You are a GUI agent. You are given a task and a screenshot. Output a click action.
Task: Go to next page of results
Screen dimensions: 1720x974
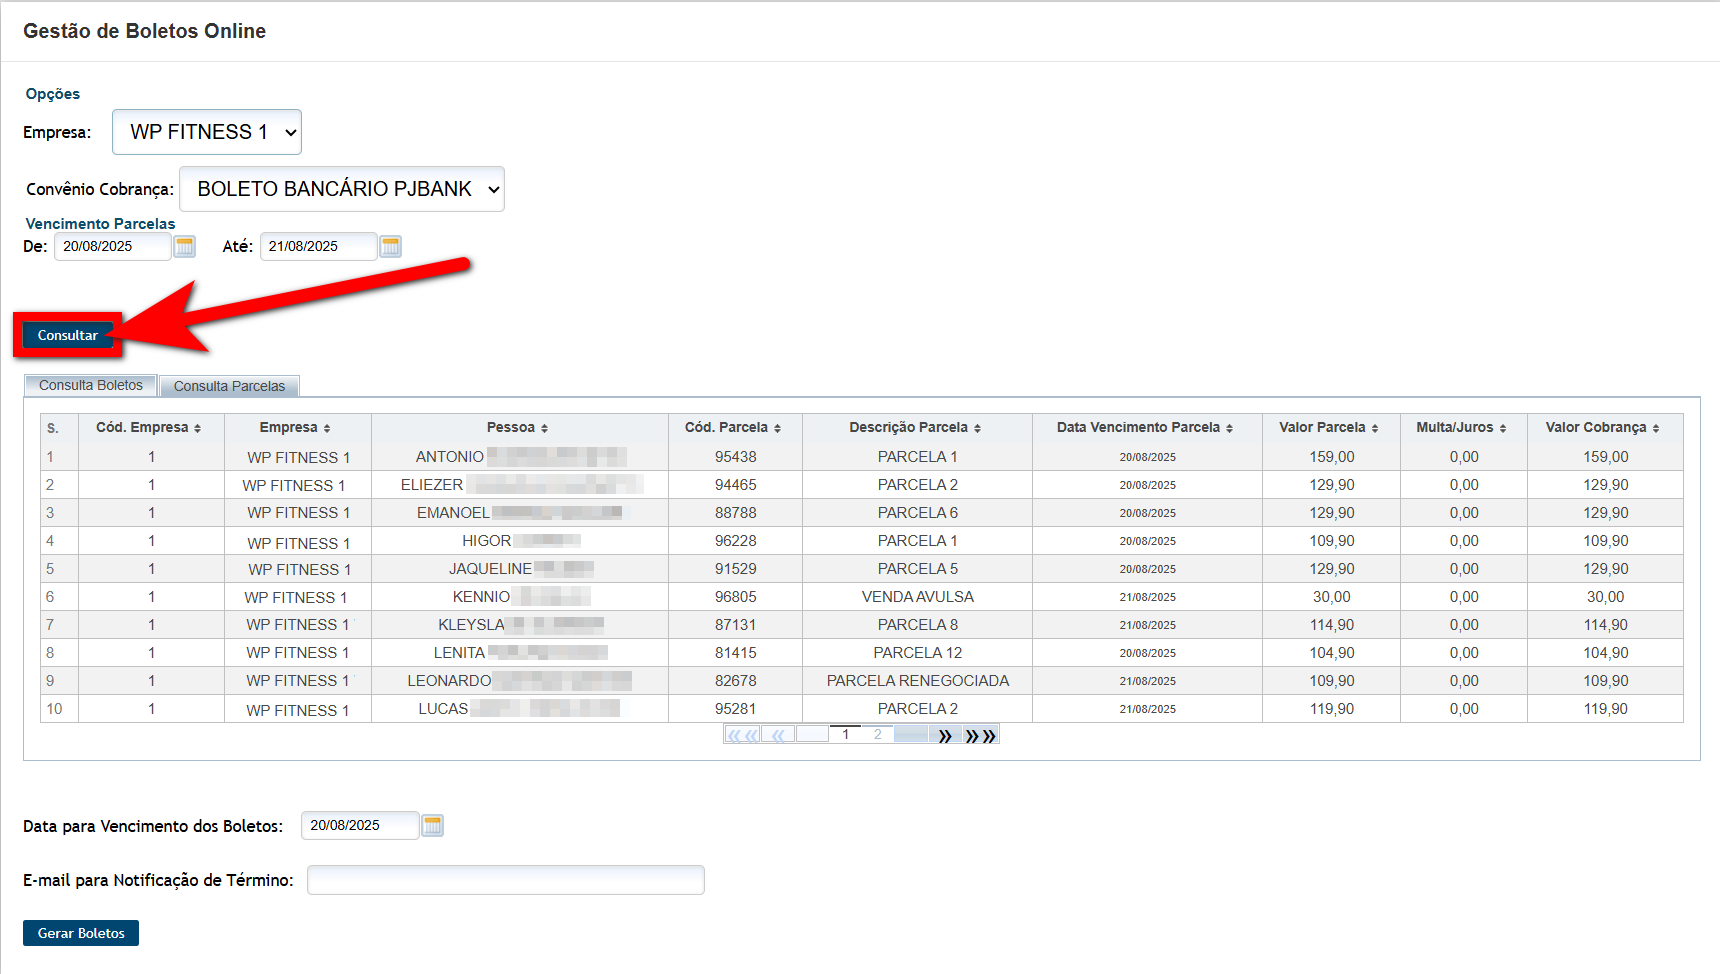945,735
